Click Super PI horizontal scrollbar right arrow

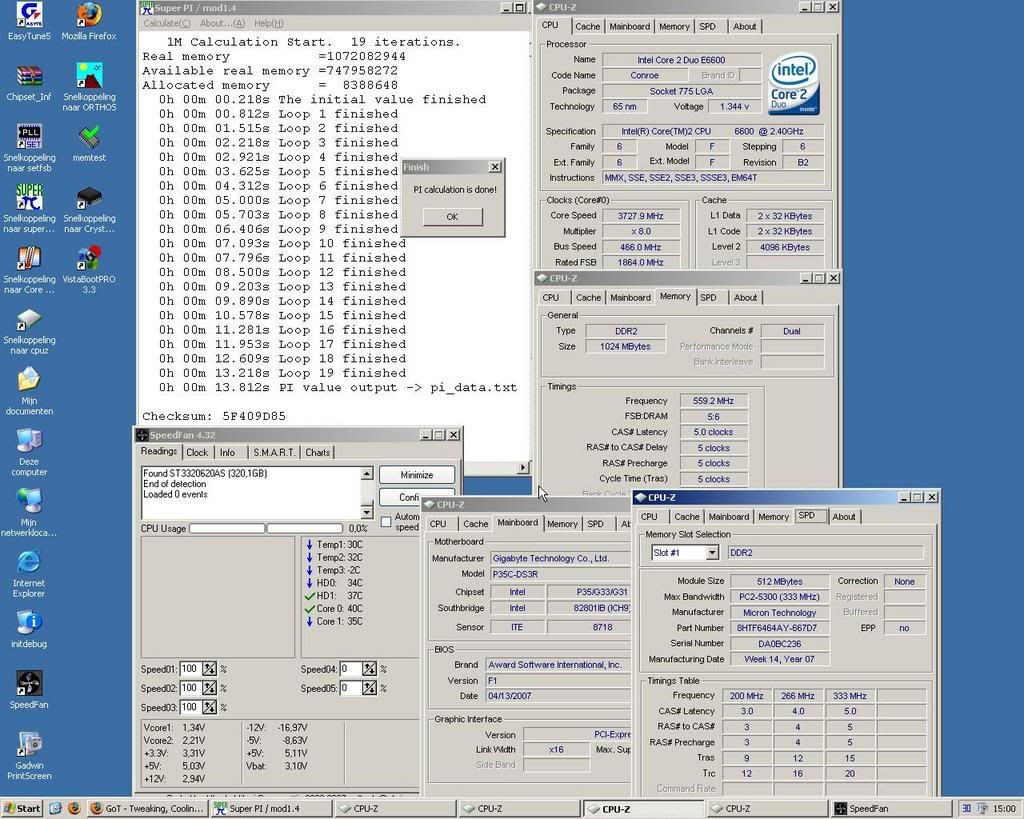[x=523, y=468]
